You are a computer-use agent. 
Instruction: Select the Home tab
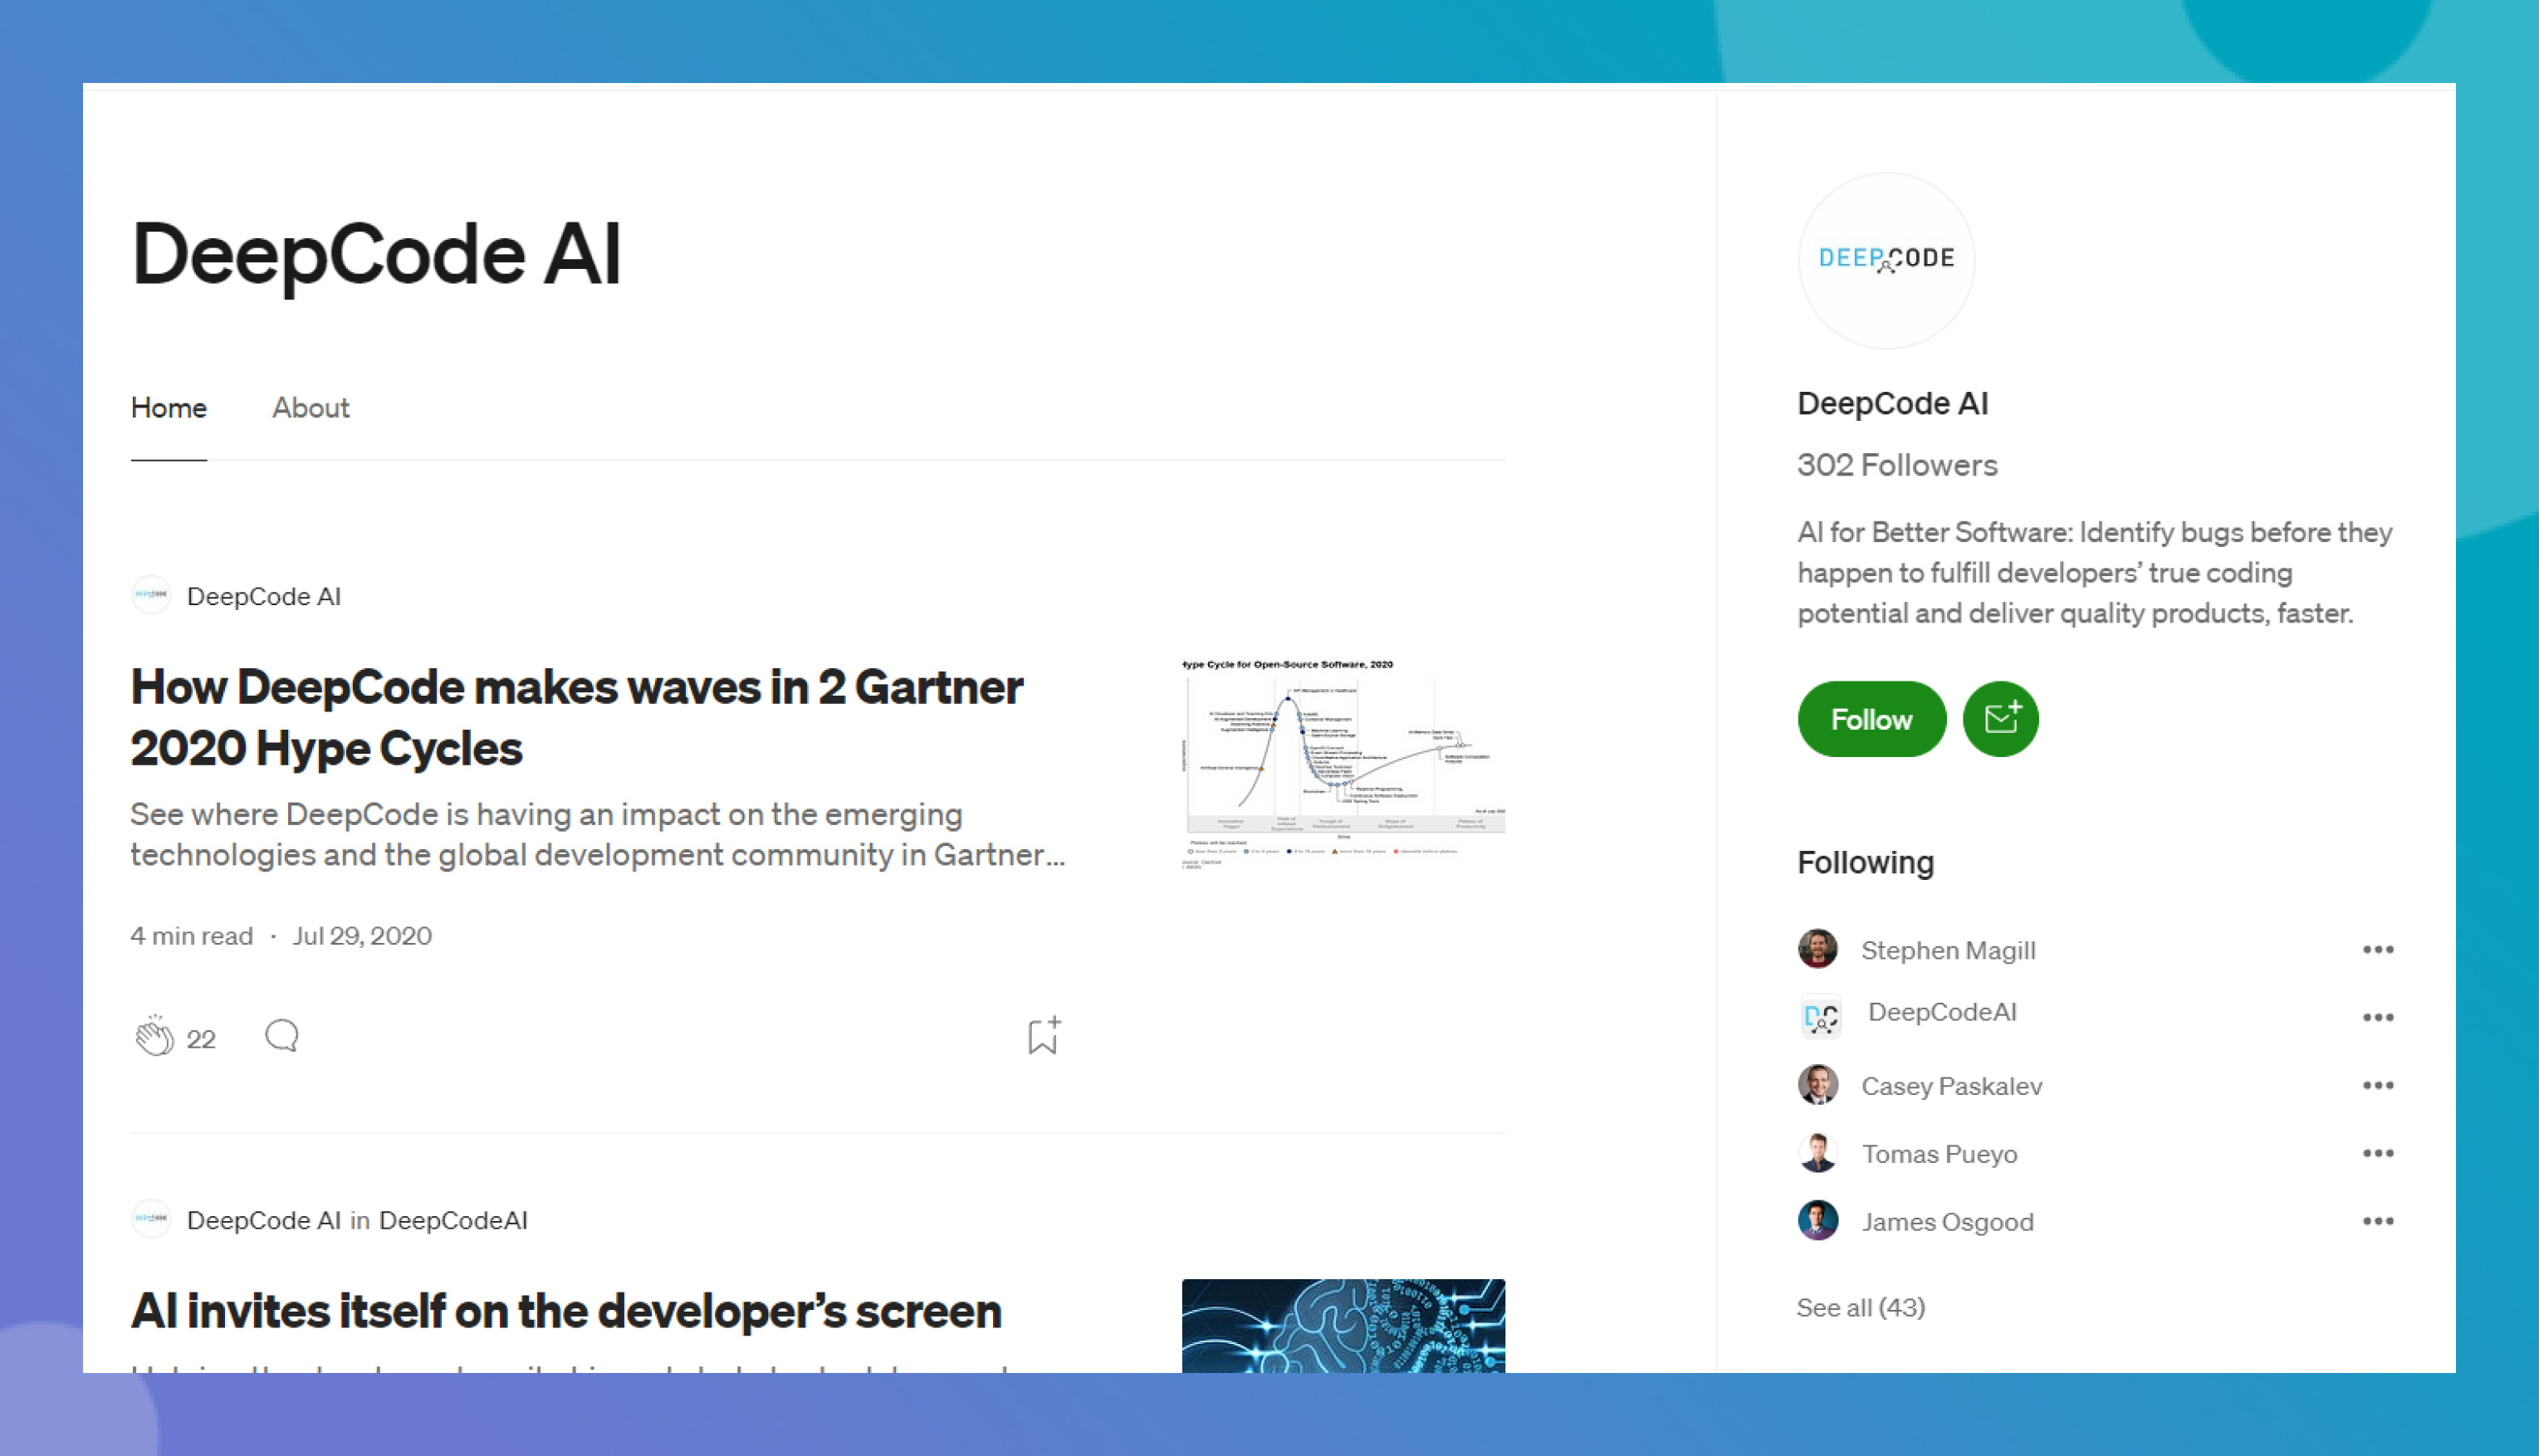(168, 408)
